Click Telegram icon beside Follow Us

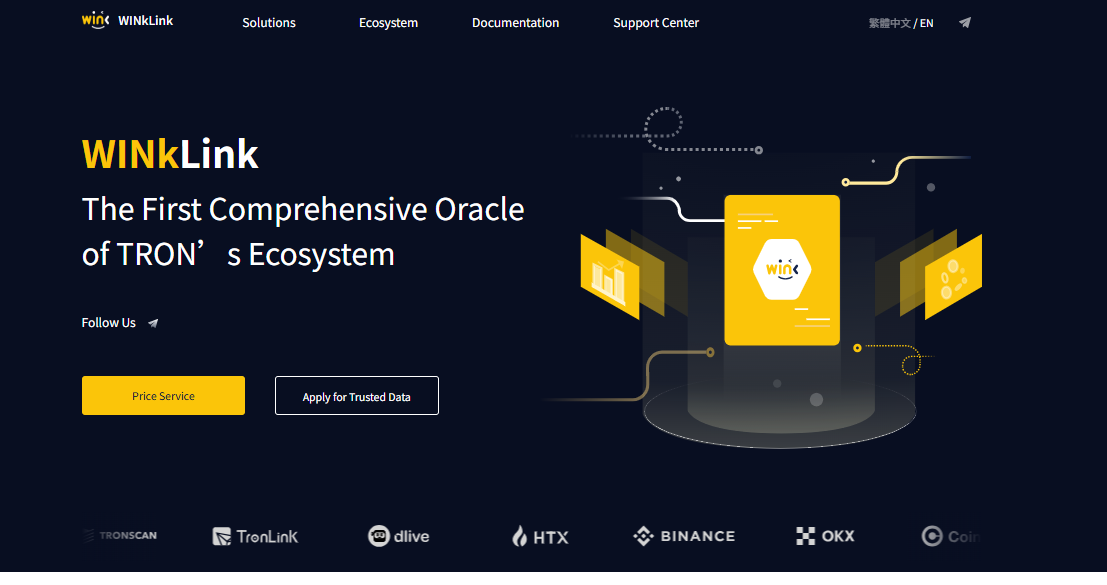pyautogui.click(x=153, y=323)
